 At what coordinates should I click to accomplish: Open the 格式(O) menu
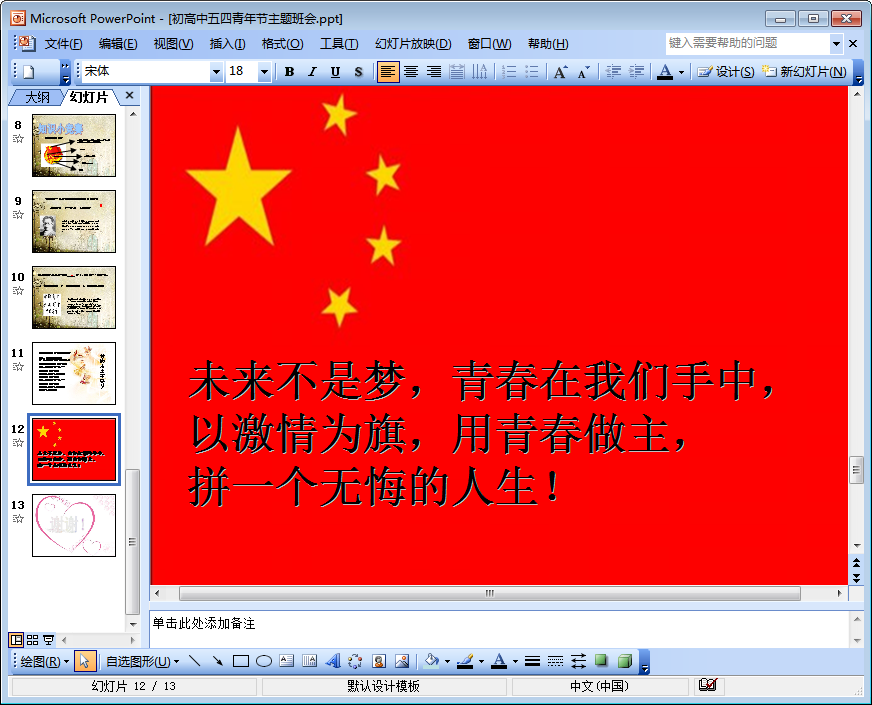click(x=283, y=44)
